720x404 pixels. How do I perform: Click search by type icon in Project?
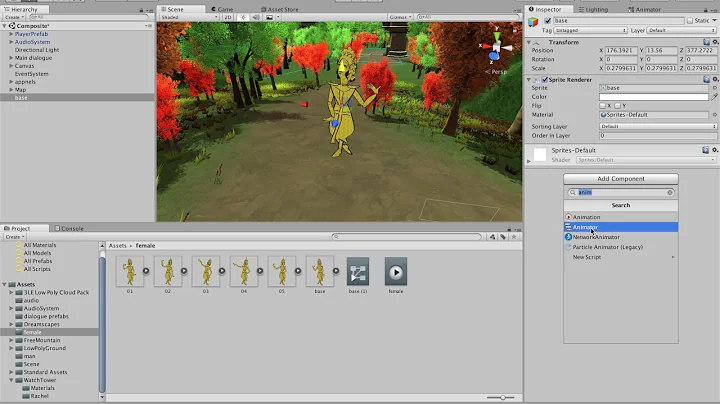click(492, 237)
